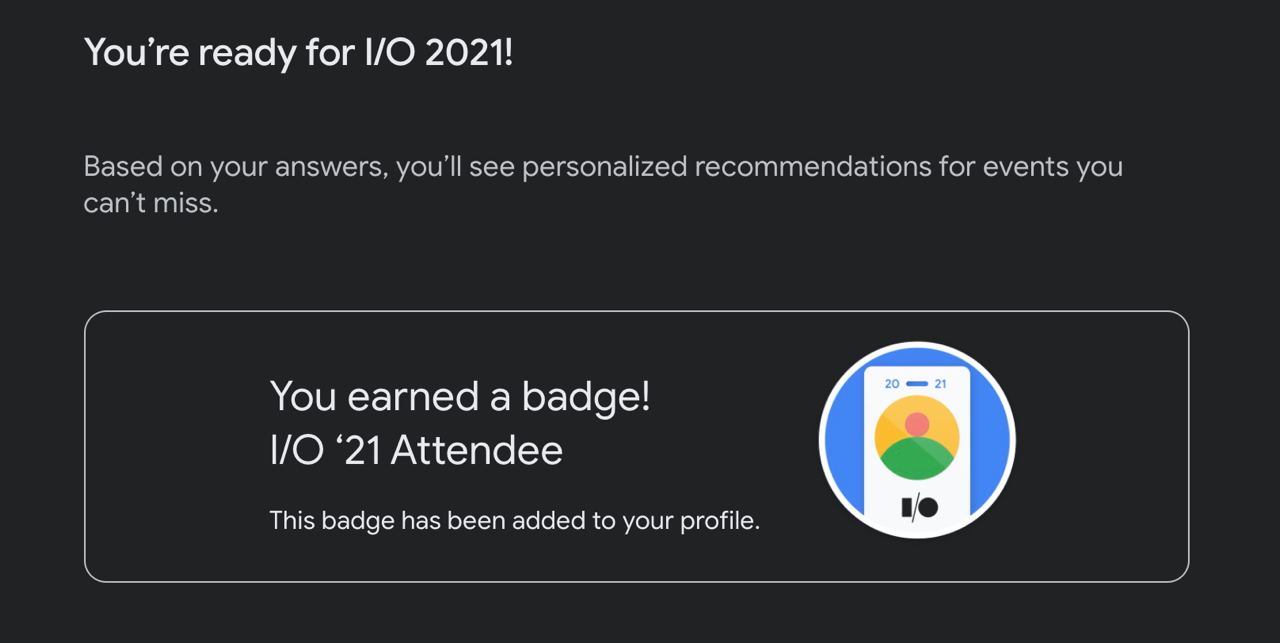Click the "You're ready for I/O 2021!" heading
1280x643 pixels.
click(x=298, y=51)
